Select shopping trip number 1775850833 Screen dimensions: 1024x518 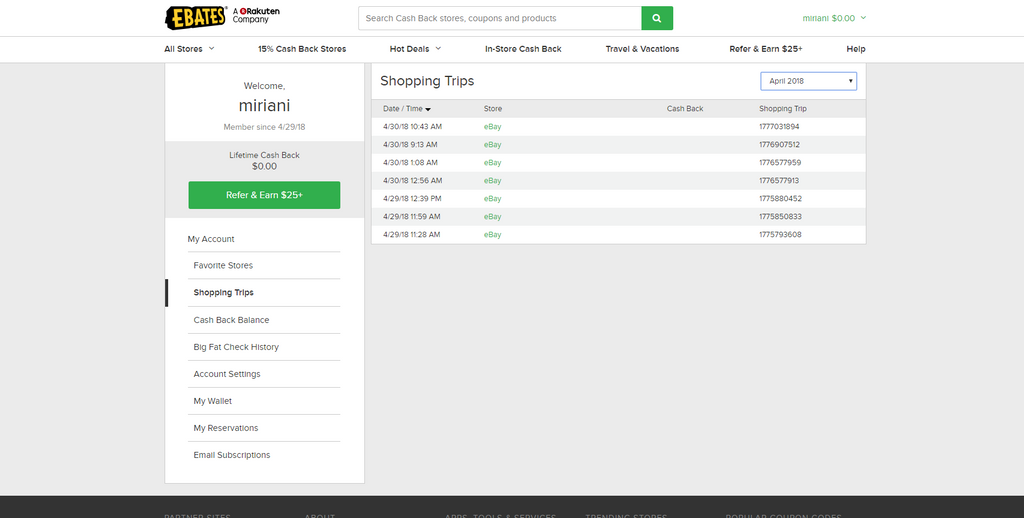coord(780,217)
